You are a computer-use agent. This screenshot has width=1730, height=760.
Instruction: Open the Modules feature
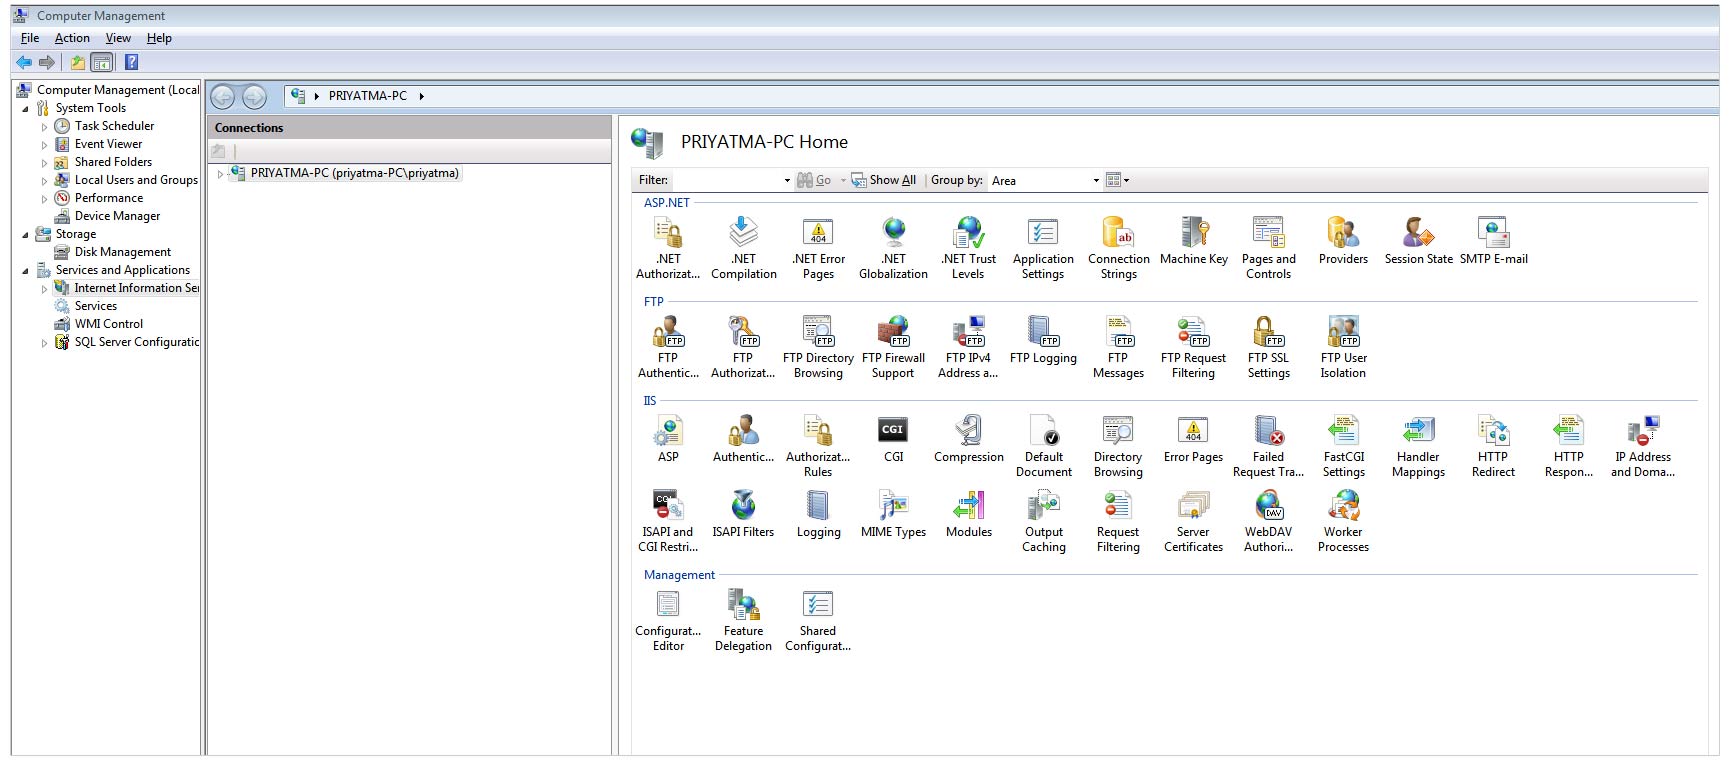point(968,513)
